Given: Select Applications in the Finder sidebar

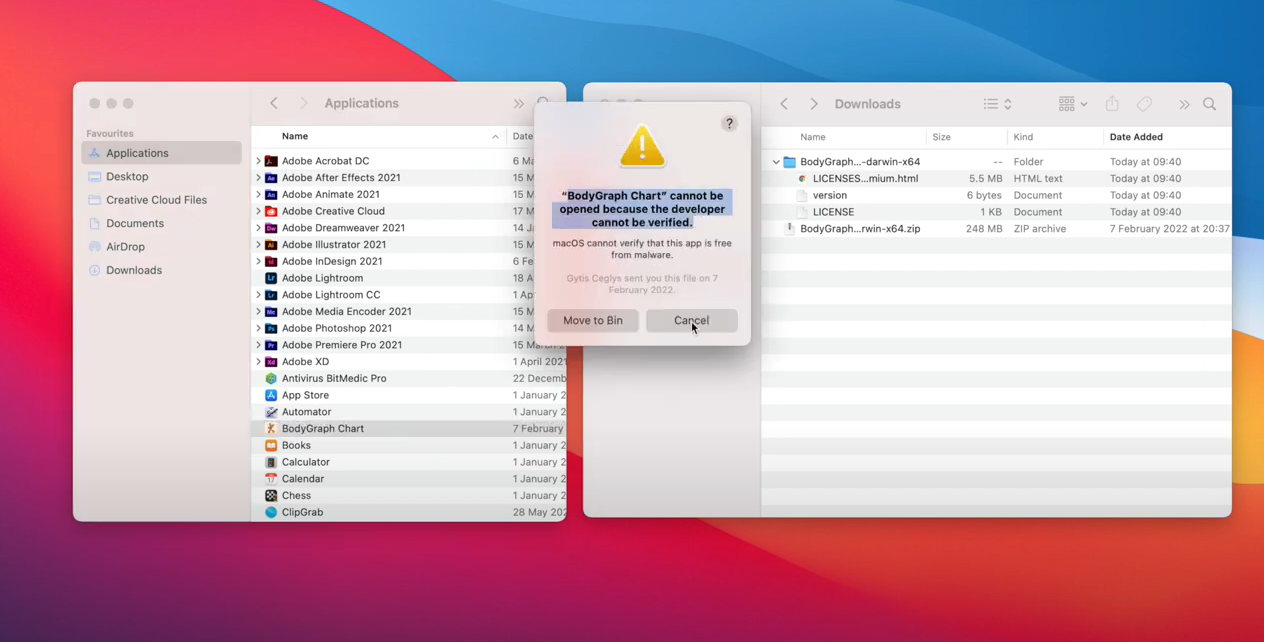Looking at the screenshot, I should click(x=161, y=153).
